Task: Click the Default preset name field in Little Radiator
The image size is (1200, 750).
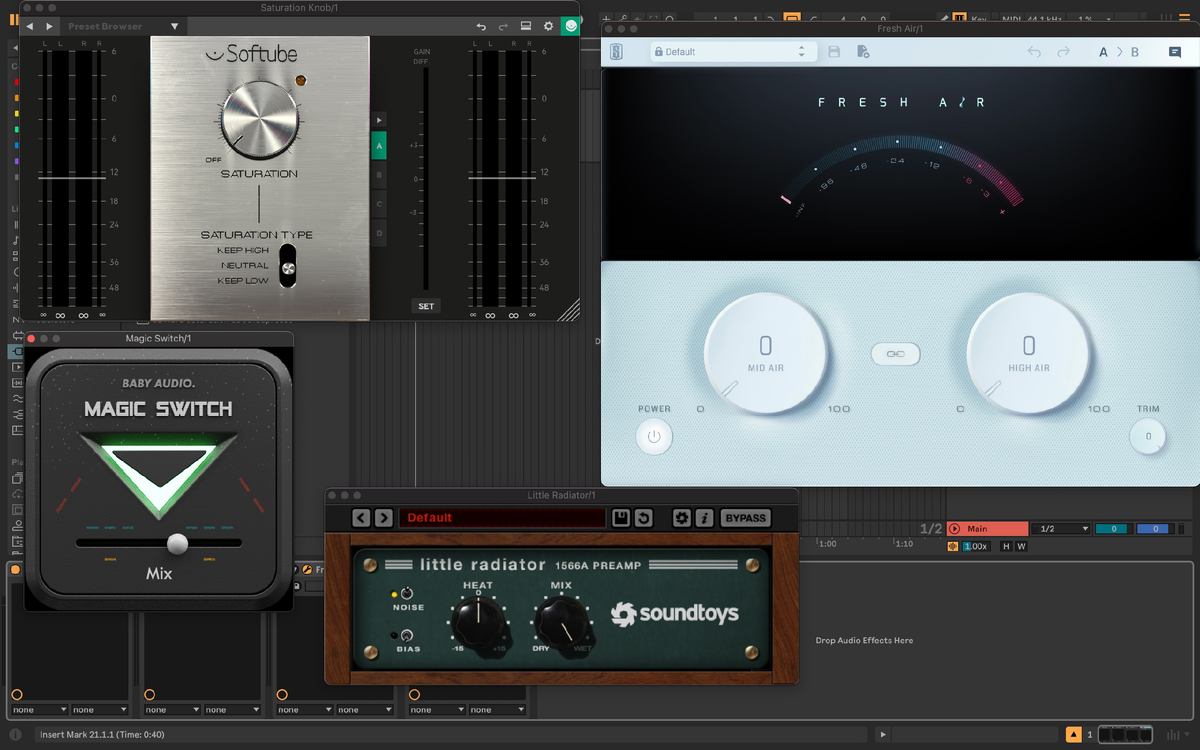Action: 502,518
